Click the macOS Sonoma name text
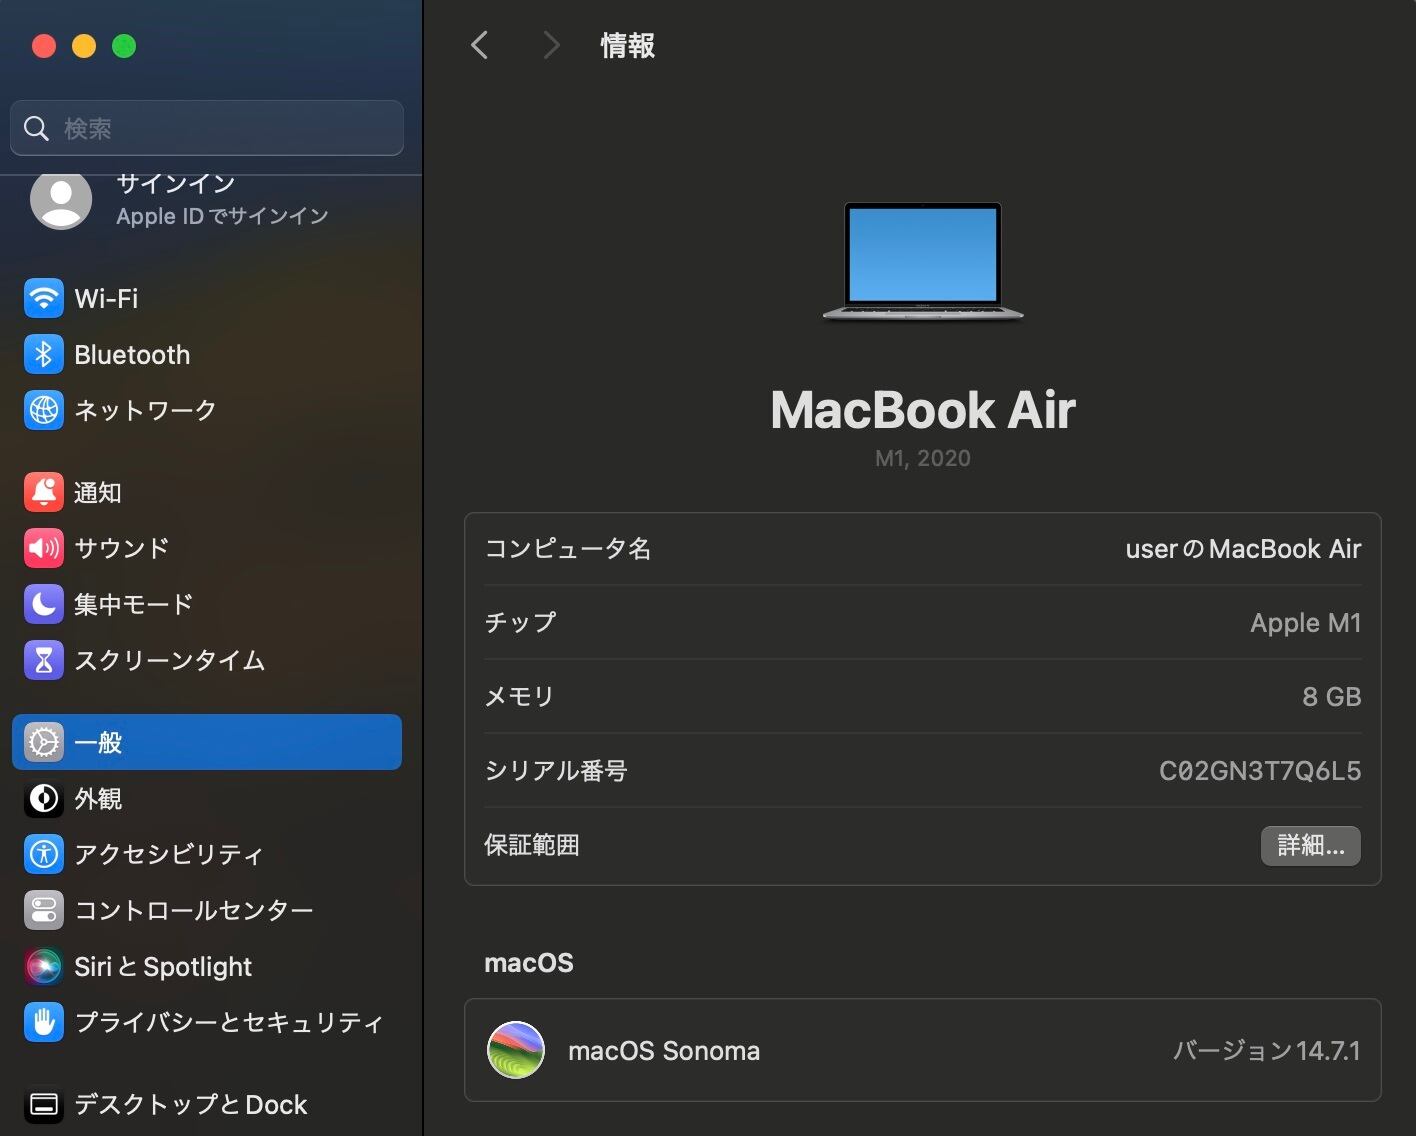 664,1050
